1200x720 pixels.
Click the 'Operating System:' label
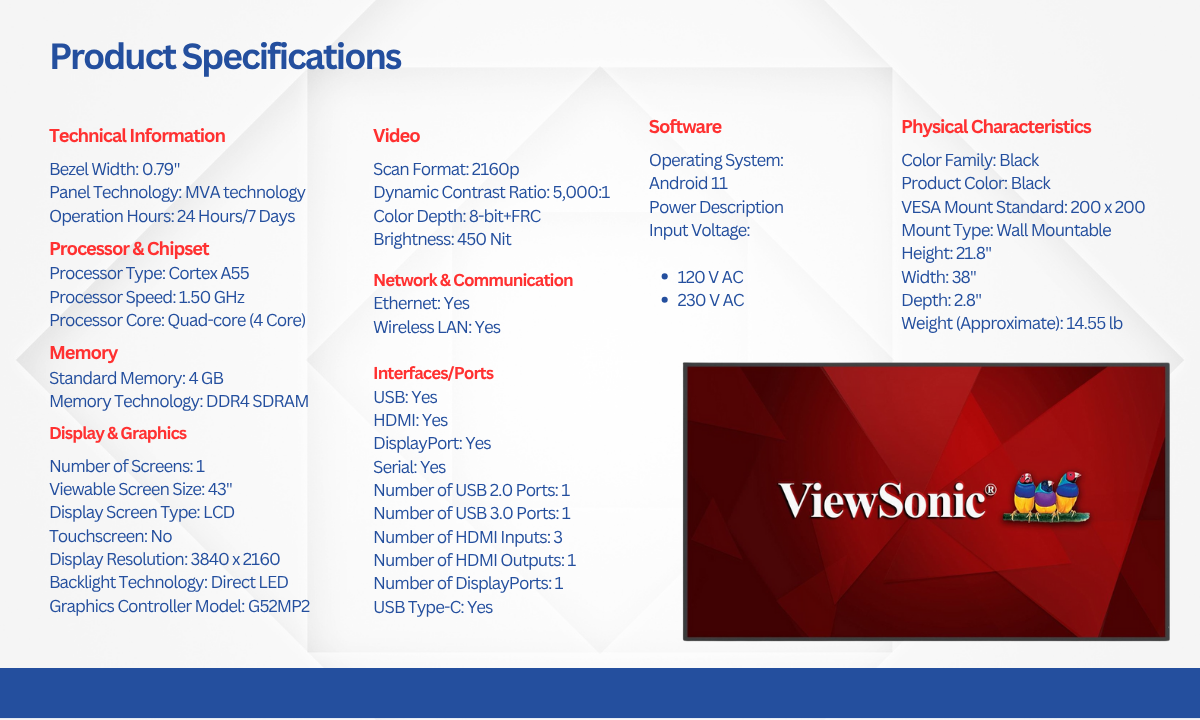716,160
